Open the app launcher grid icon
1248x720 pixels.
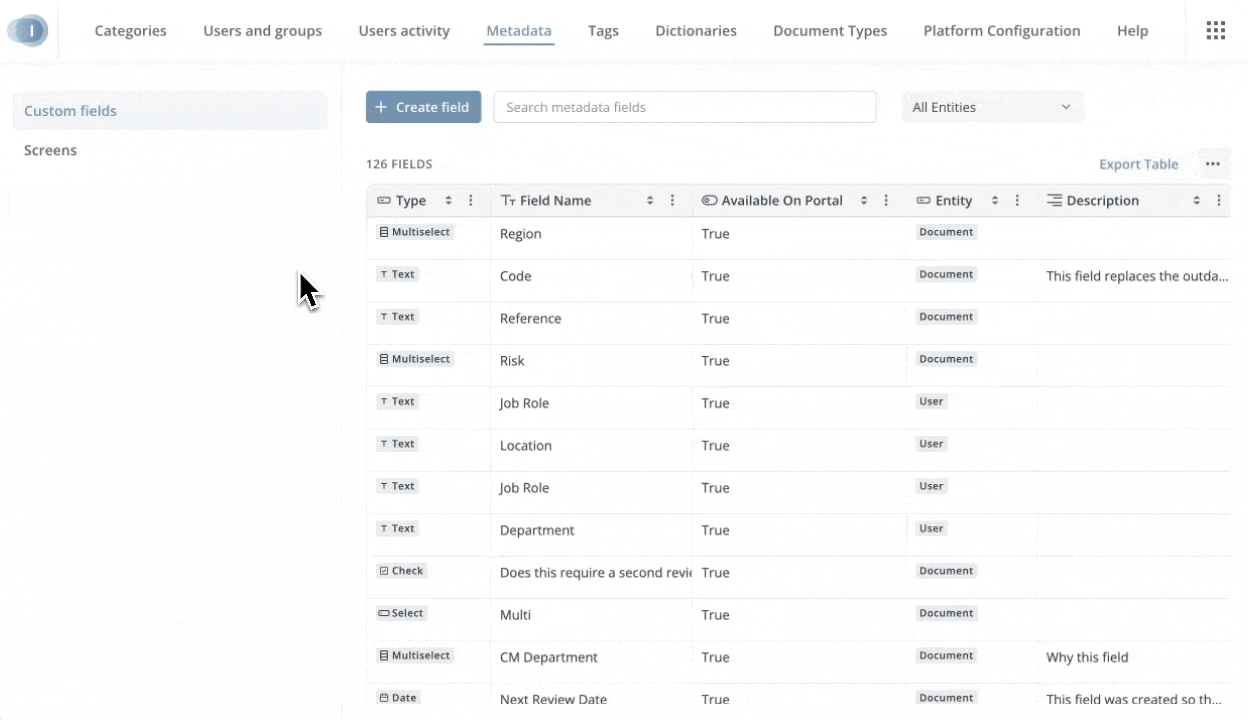[1215, 30]
